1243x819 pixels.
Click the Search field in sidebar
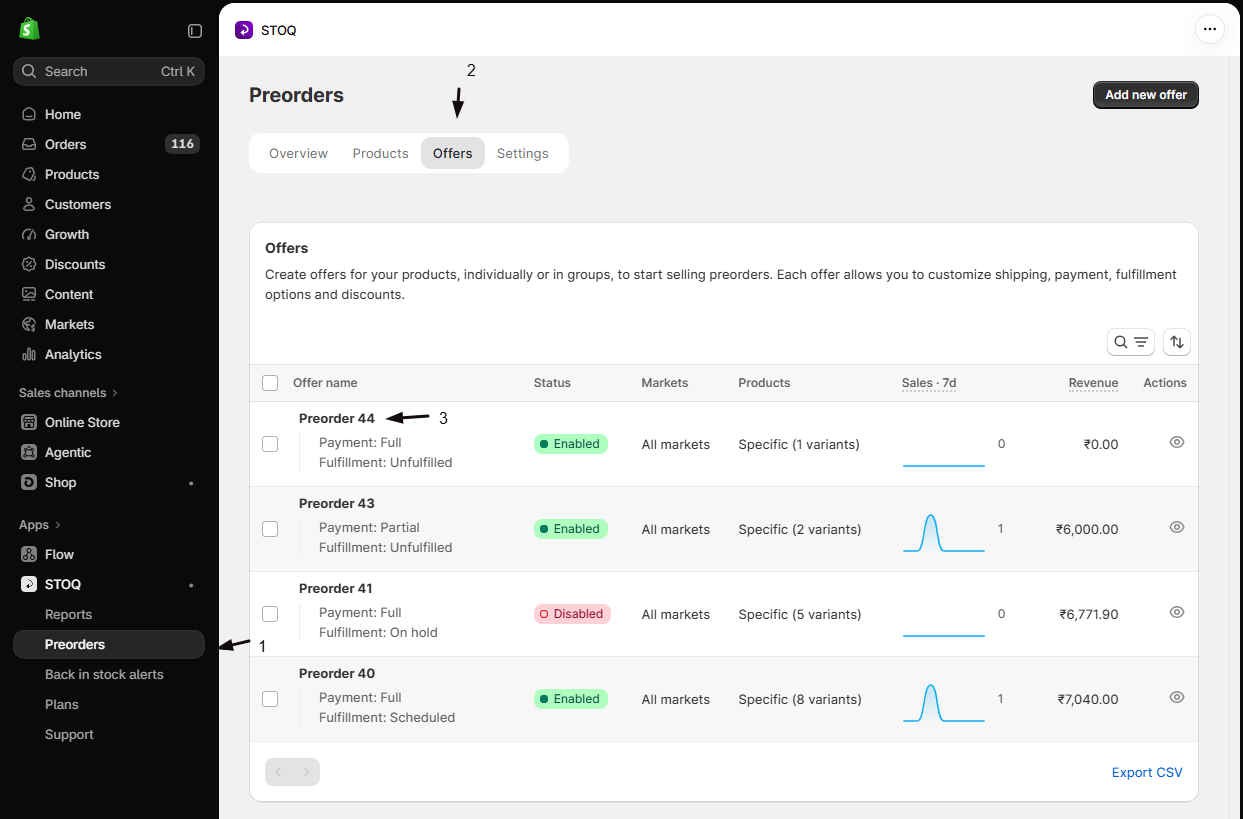(x=109, y=71)
